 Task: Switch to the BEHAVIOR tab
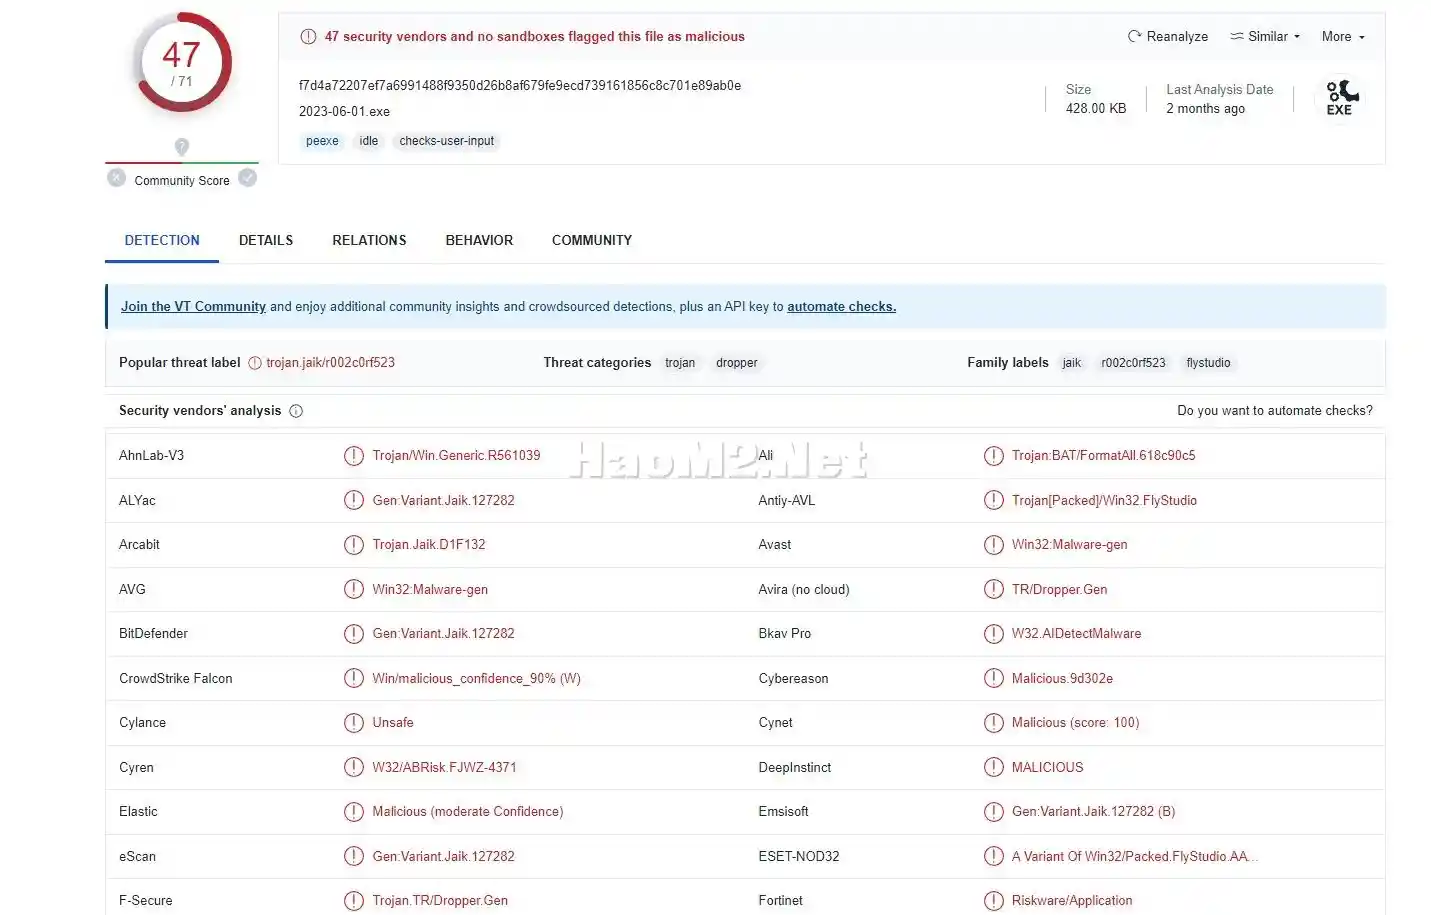coord(479,240)
